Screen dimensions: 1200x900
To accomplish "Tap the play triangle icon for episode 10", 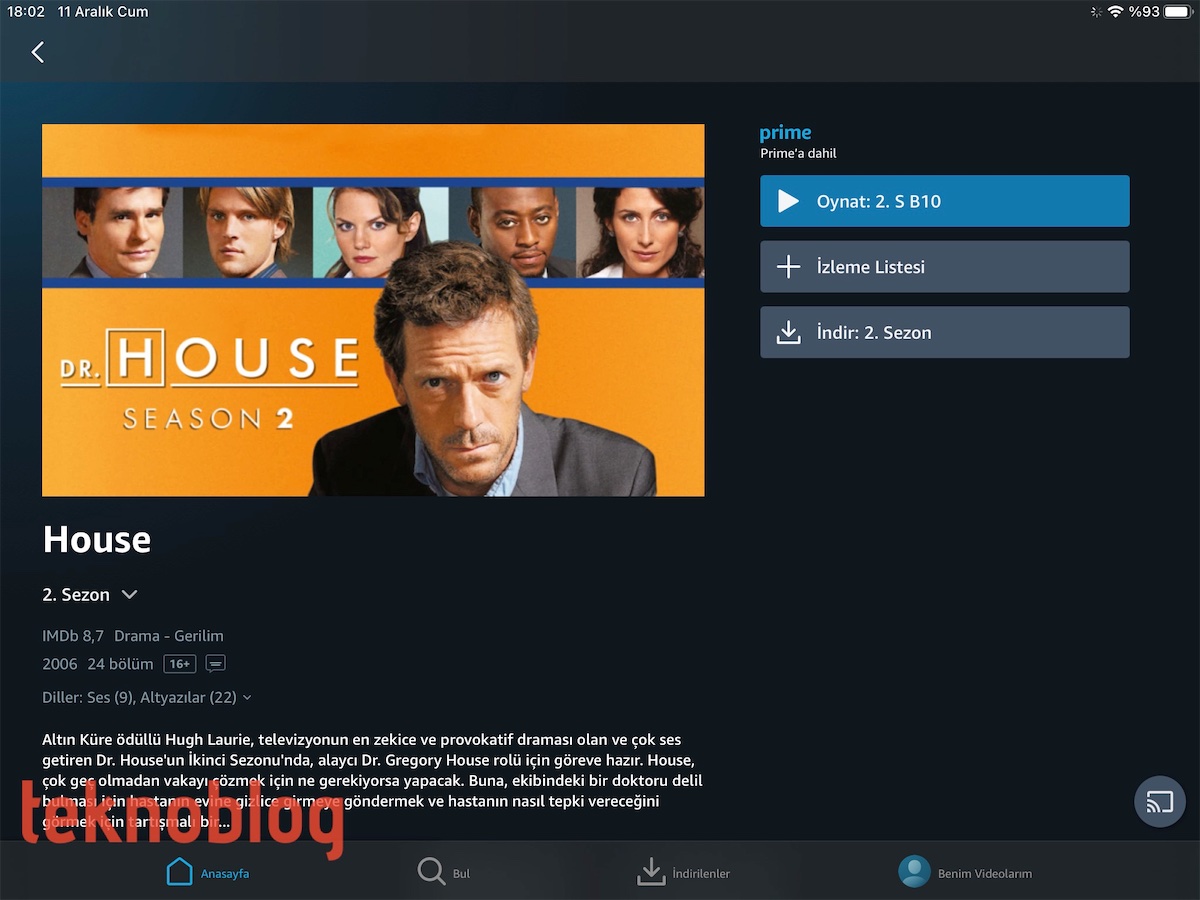I will [789, 201].
